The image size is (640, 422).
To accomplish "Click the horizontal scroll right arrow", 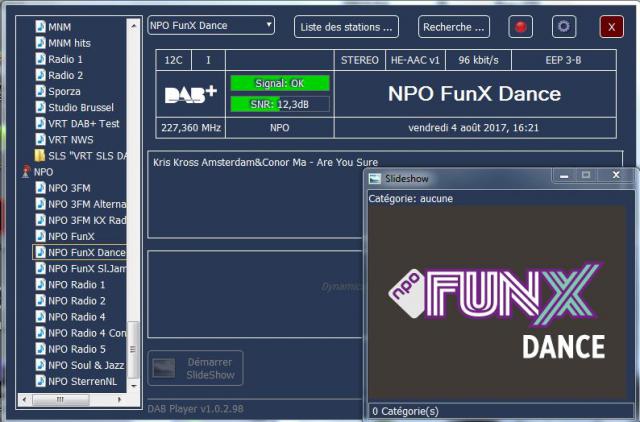I will [x=119, y=399].
